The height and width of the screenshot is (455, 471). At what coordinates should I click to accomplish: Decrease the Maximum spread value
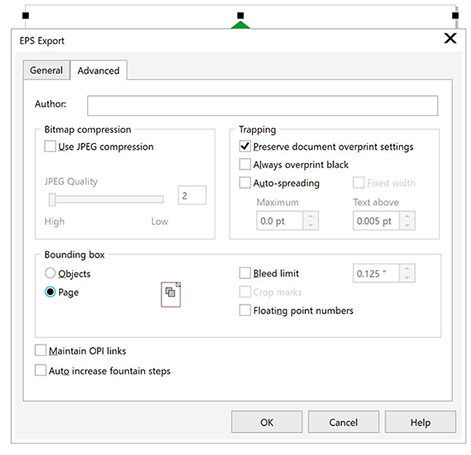coord(311,225)
